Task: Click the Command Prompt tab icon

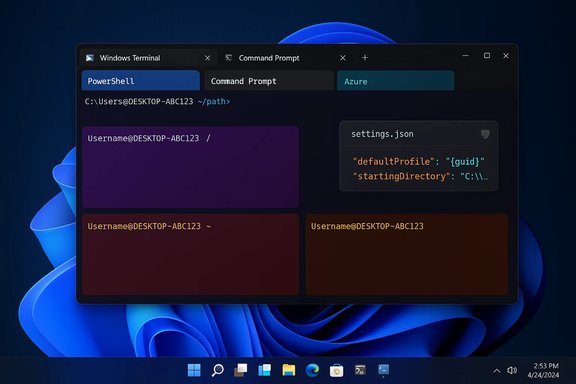Action: 228,58
